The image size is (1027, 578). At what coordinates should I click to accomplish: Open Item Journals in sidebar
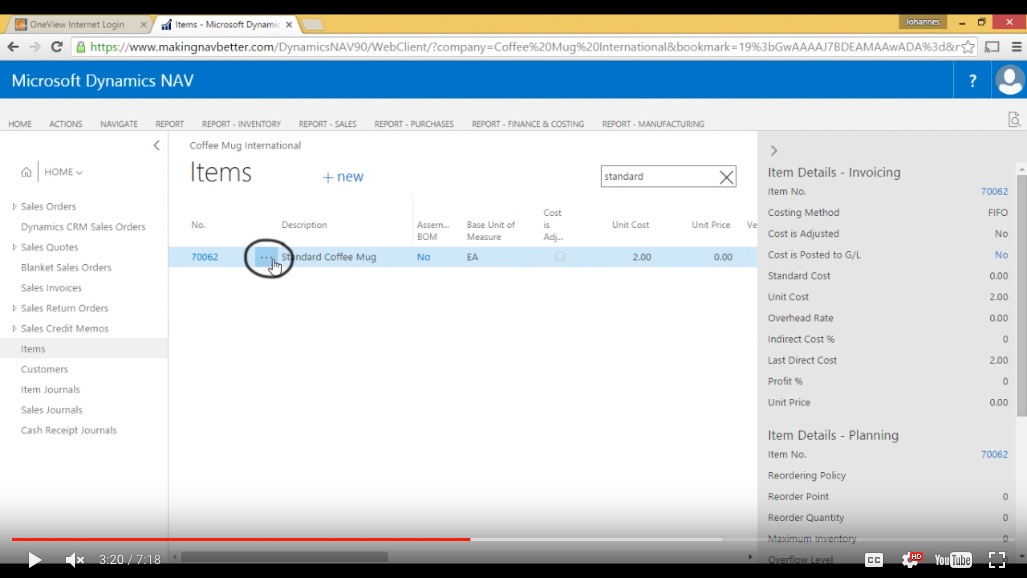(50, 389)
